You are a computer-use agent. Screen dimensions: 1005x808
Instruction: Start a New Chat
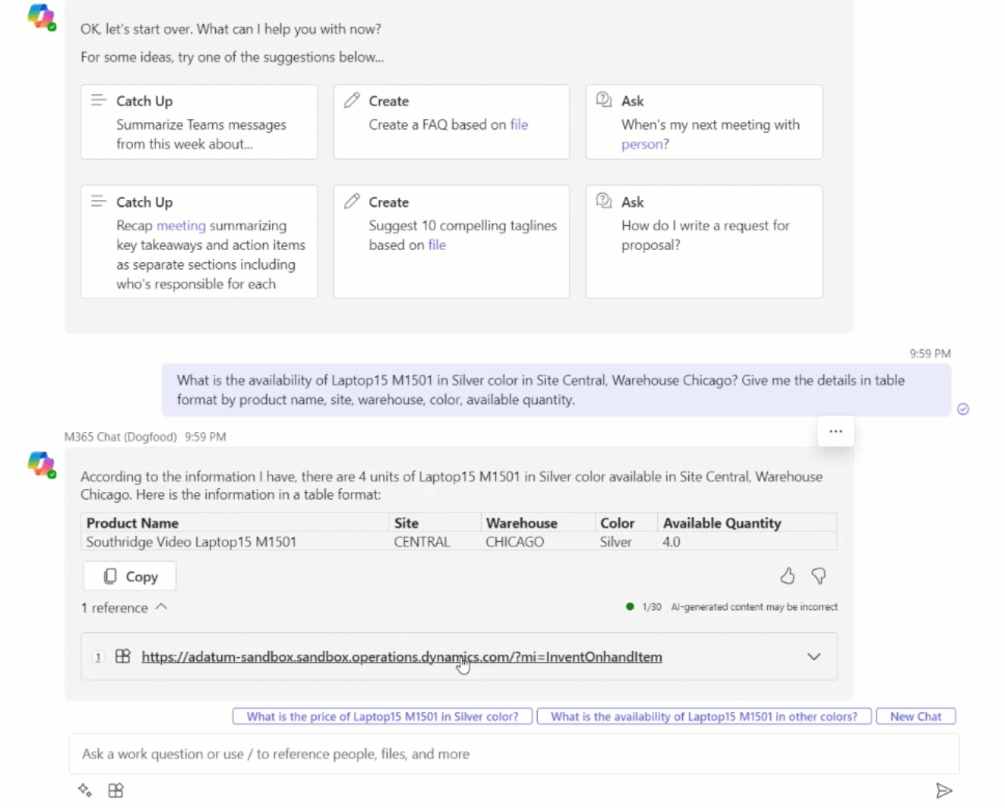pyautogui.click(x=915, y=716)
